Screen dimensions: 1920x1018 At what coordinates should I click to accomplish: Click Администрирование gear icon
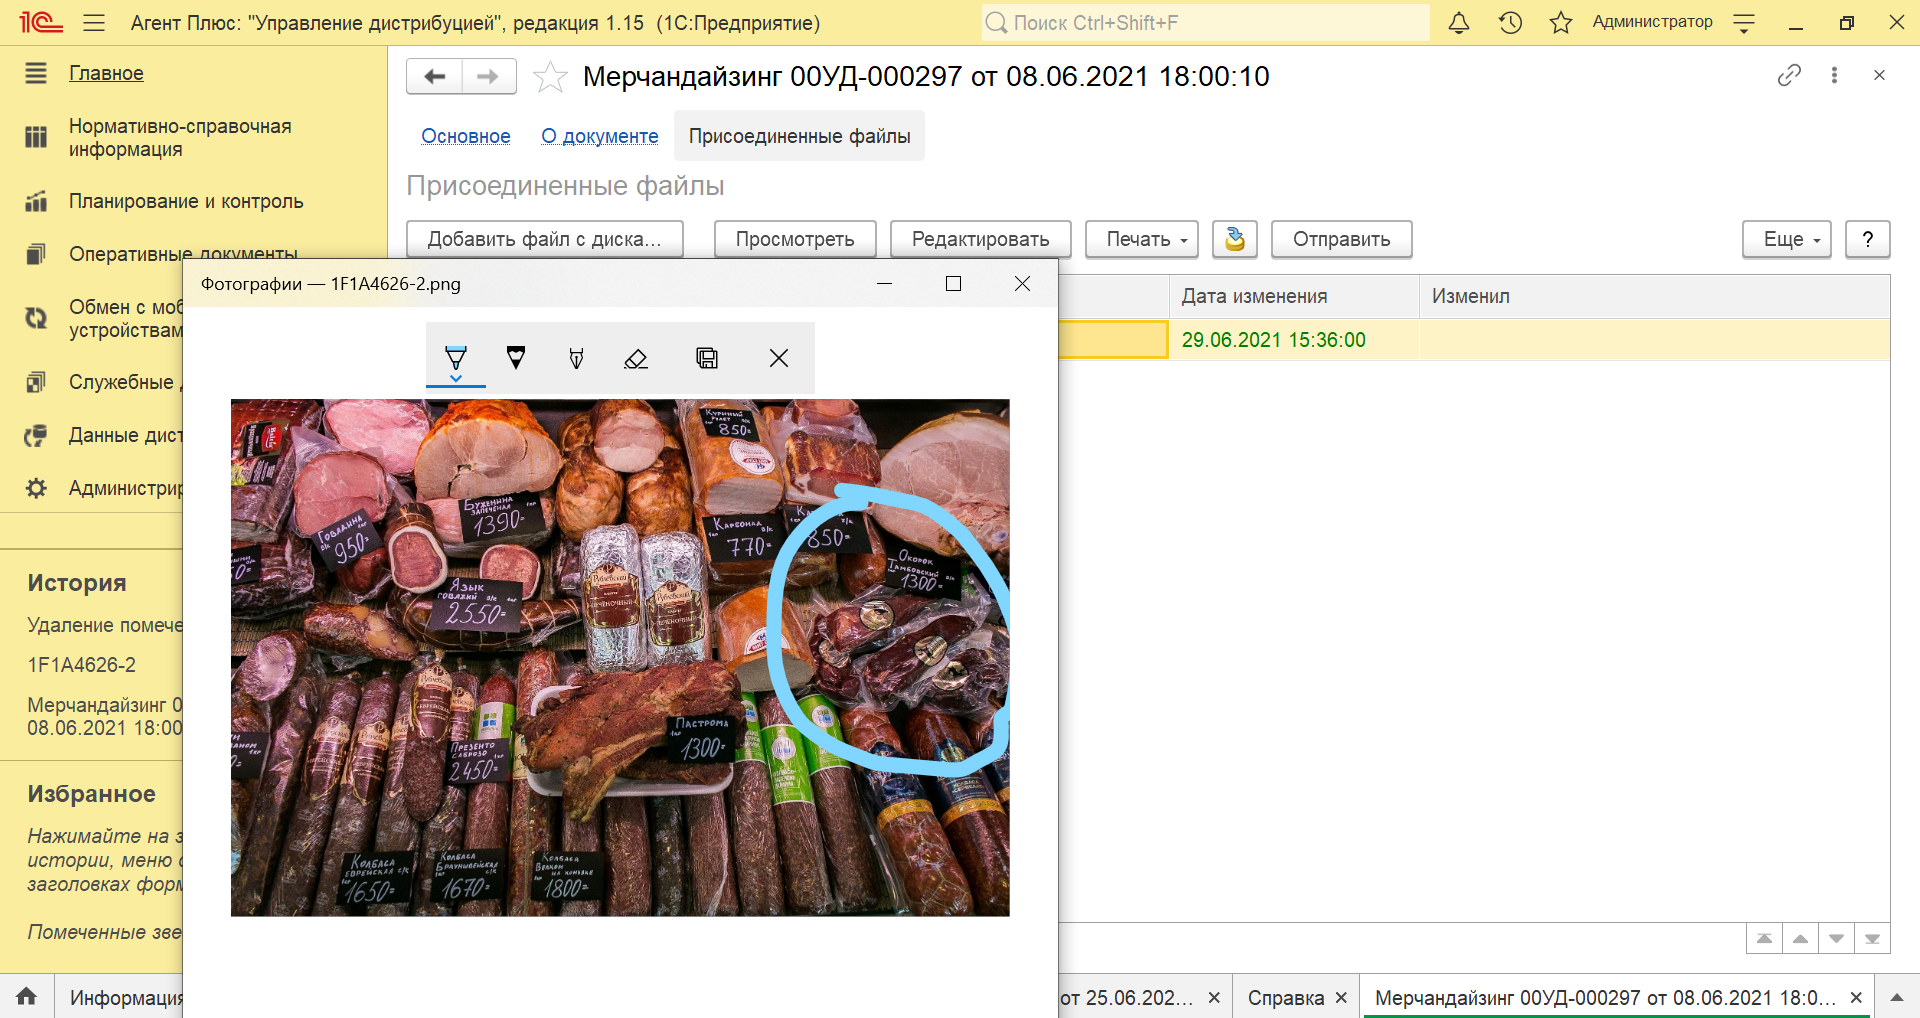coord(36,488)
